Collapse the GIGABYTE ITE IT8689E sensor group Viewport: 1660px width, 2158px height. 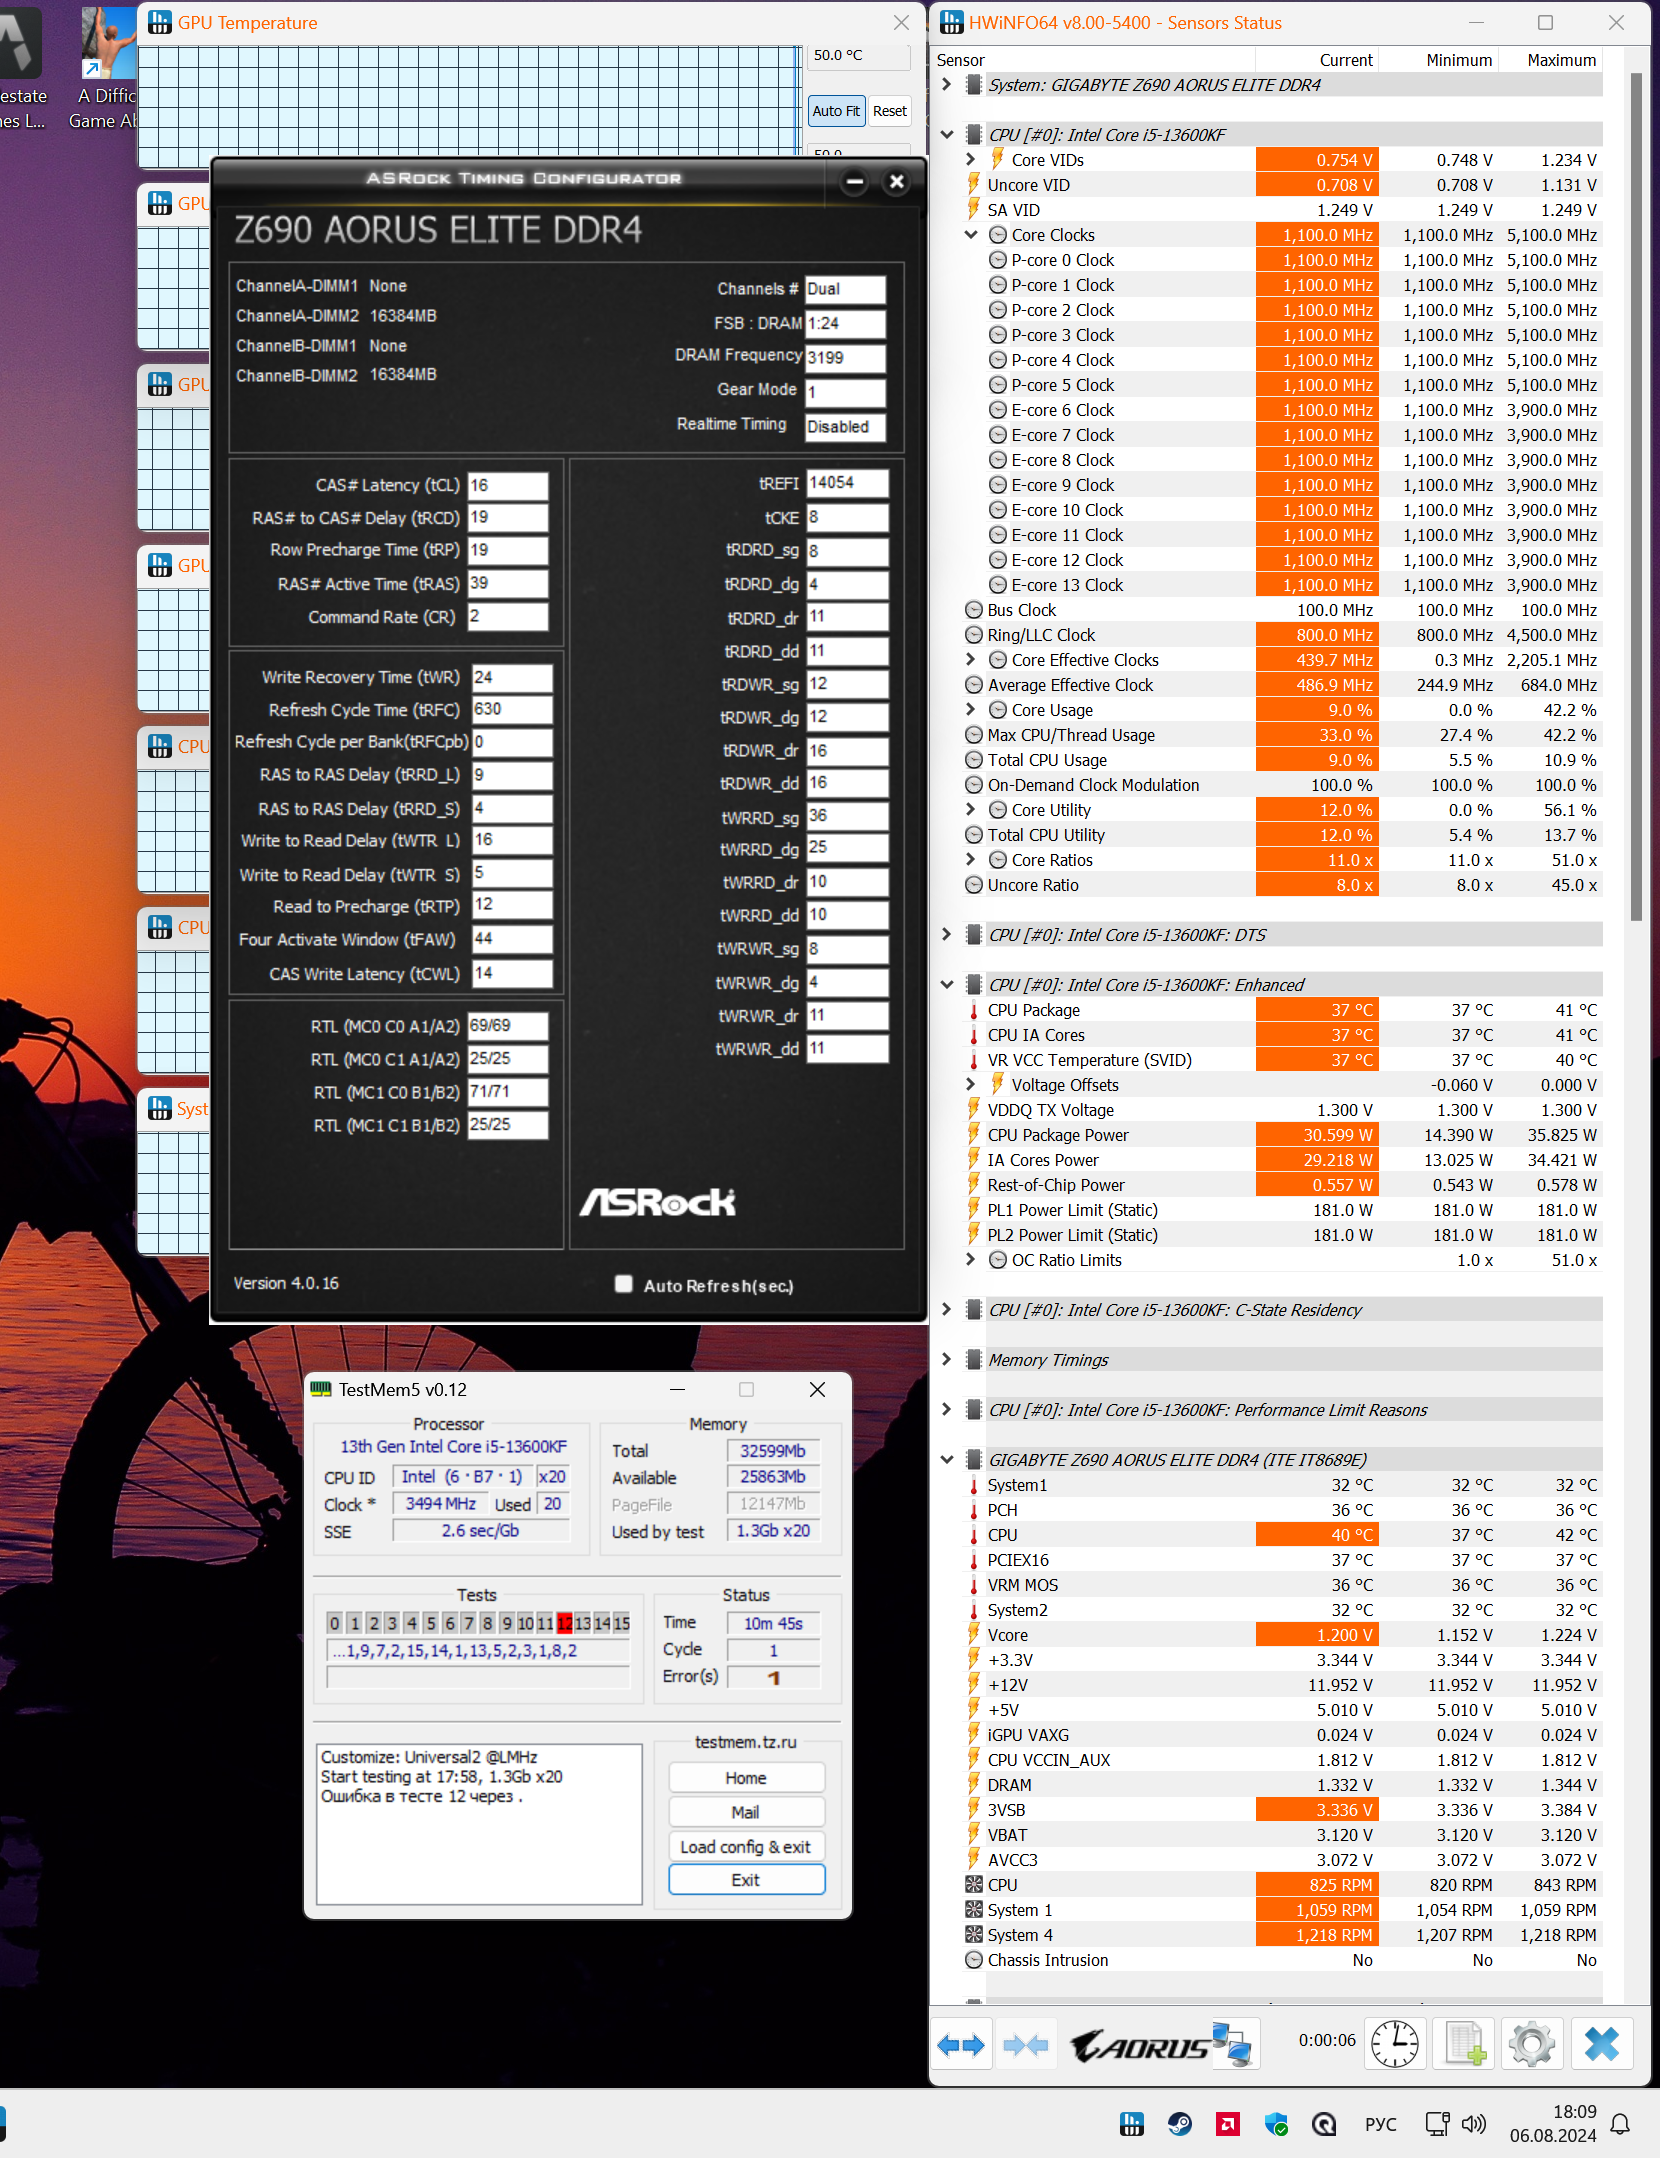[946, 1460]
